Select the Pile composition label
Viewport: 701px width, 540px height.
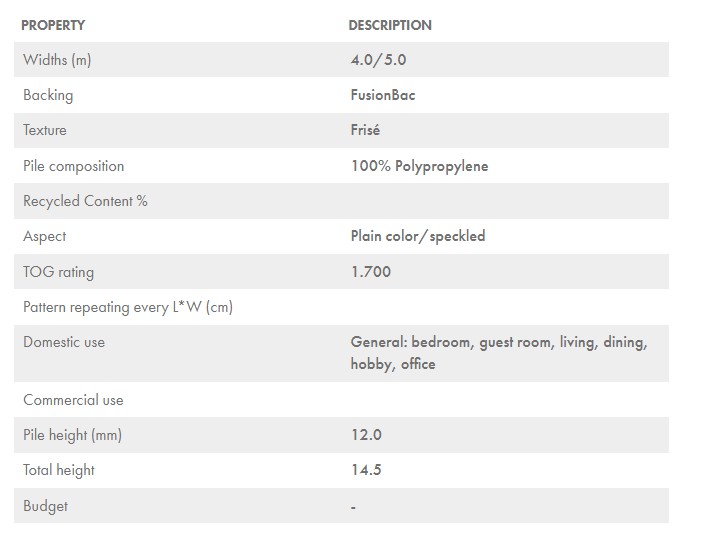click(73, 166)
